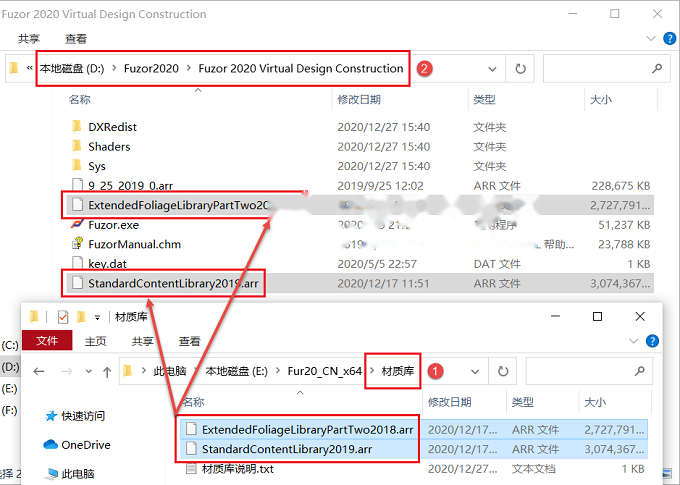Click the new folder icon in 材质库 title bar
This screenshot has height=485, width=680.
[x=81, y=317]
